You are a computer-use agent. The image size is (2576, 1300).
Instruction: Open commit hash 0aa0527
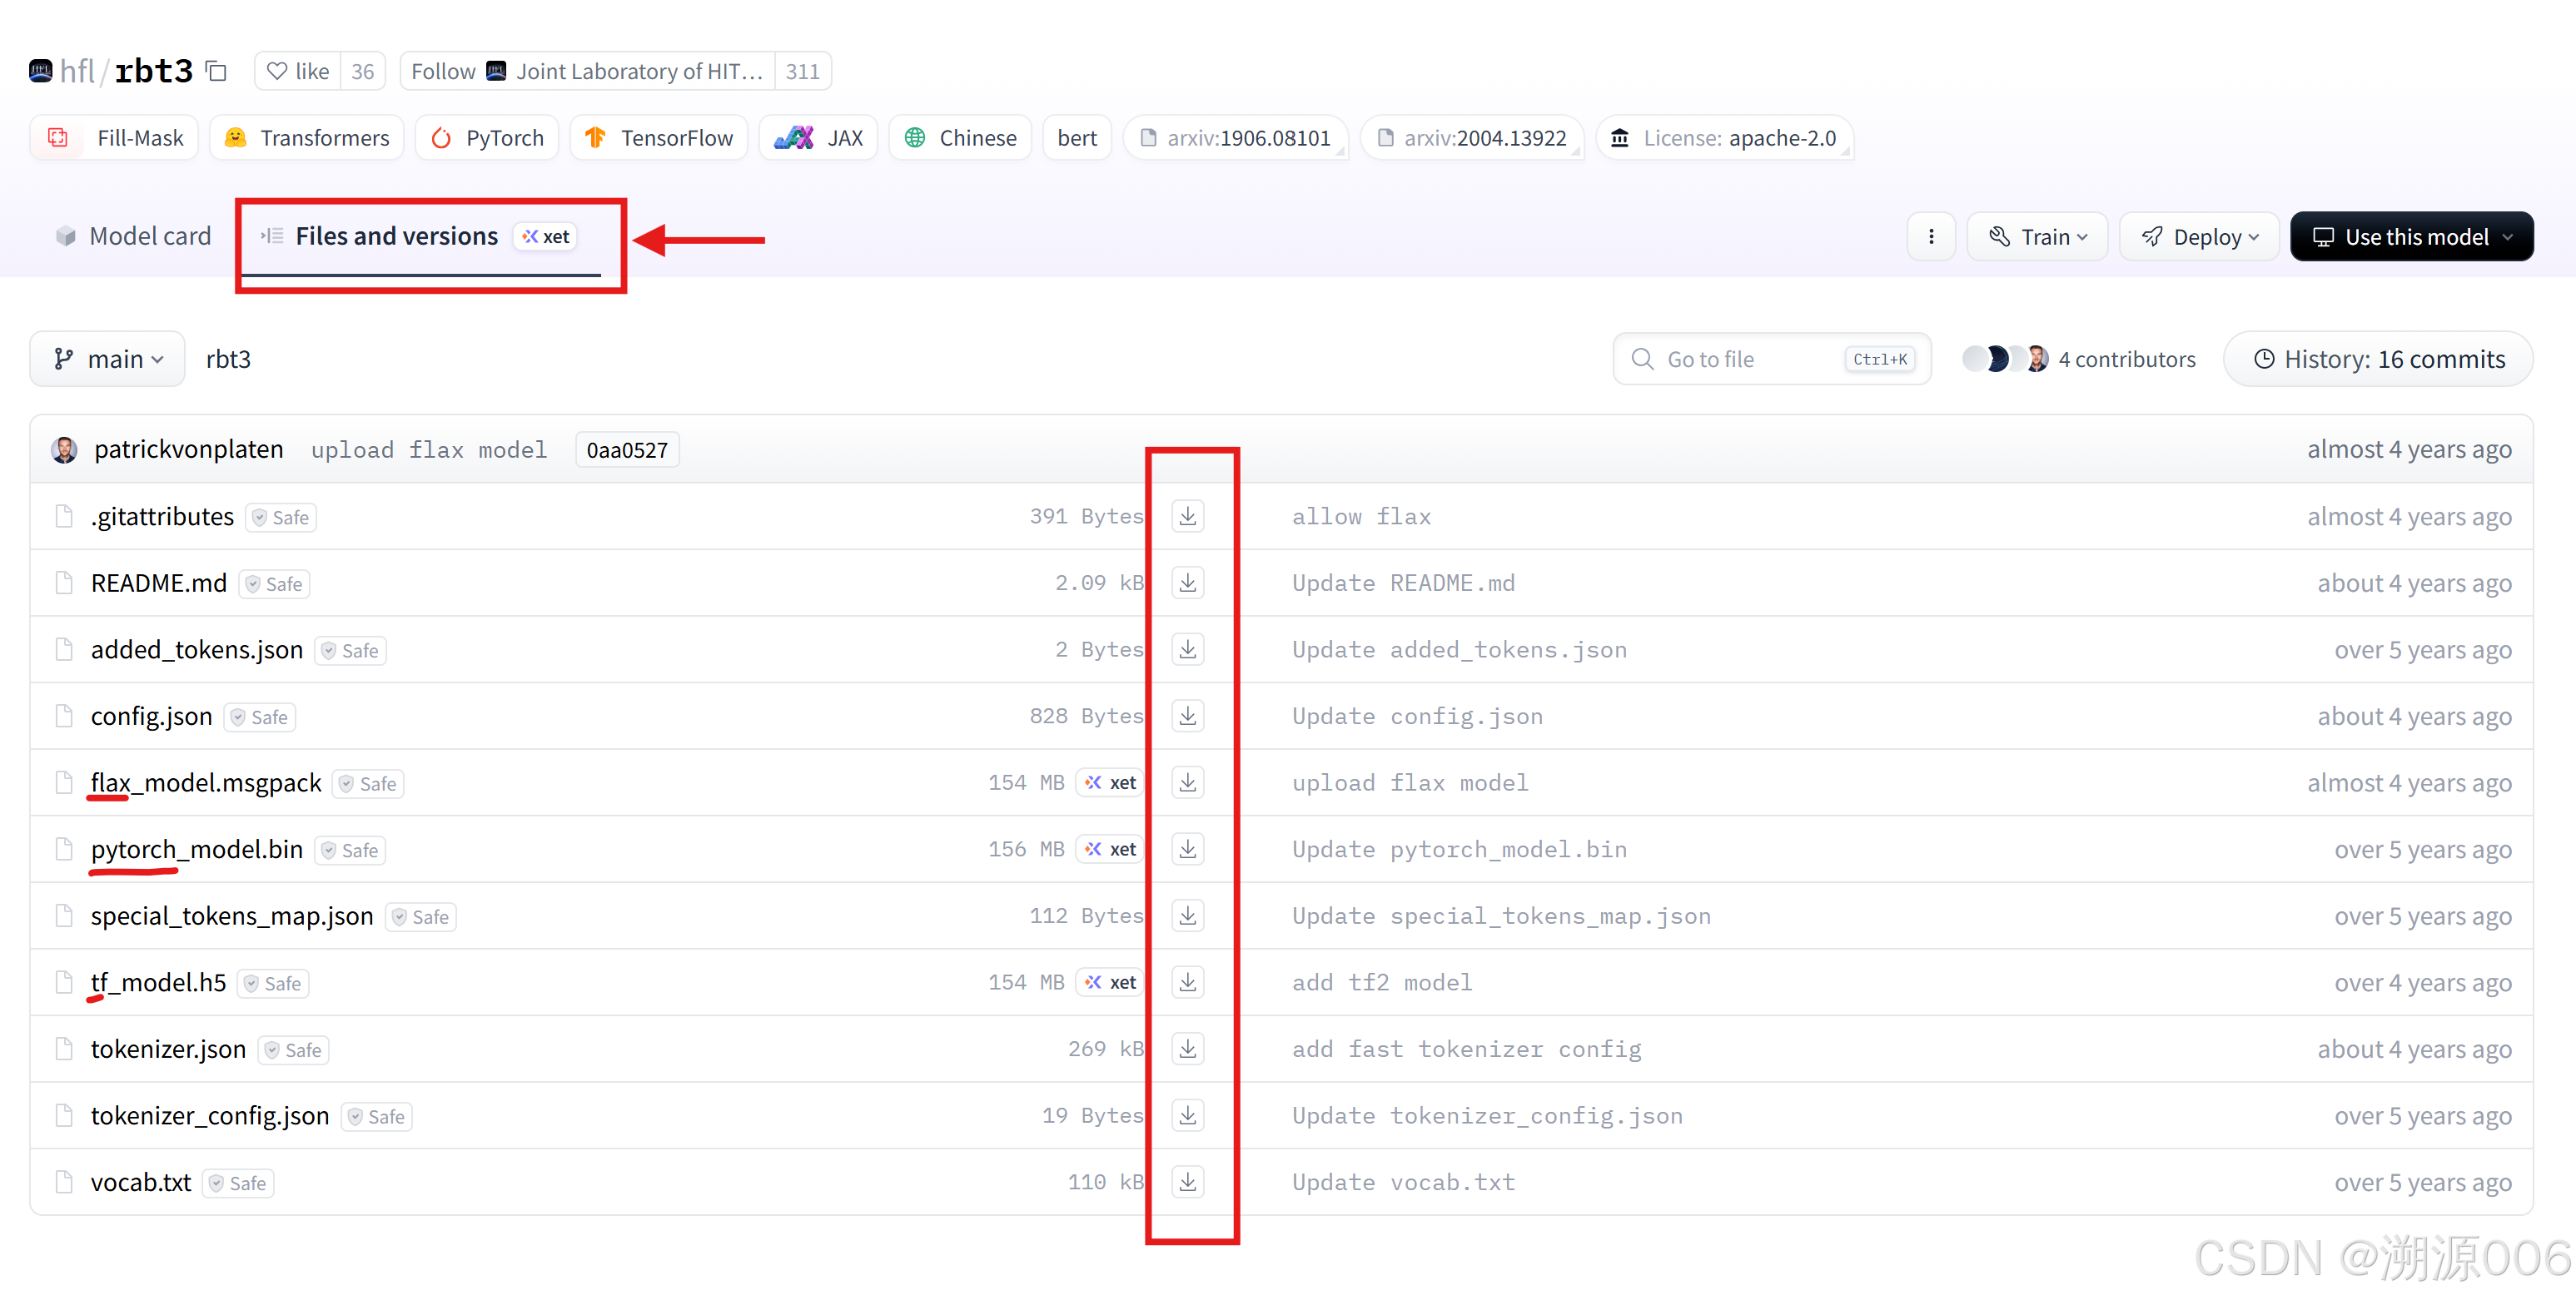click(x=627, y=450)
